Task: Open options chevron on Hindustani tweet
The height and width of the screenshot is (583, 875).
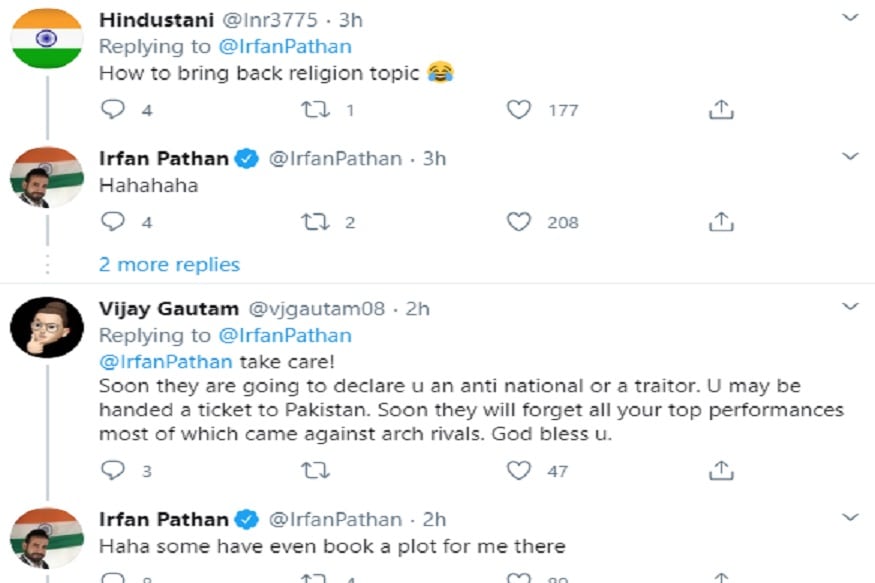Action: (x=850, y=17)
